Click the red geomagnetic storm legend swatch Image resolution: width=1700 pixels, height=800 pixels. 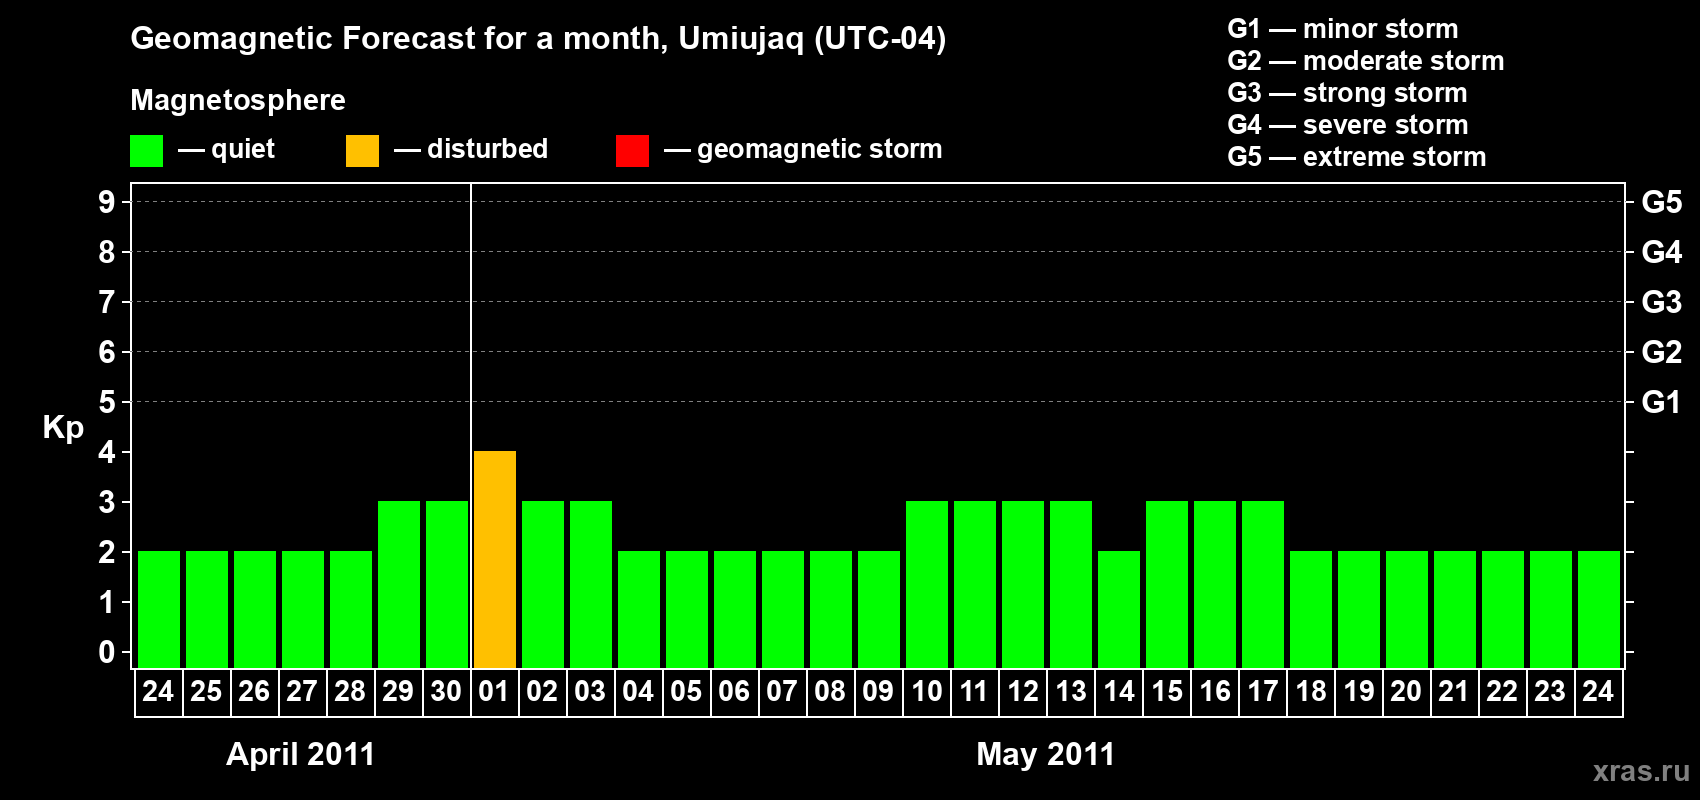(x=632, y=151)
